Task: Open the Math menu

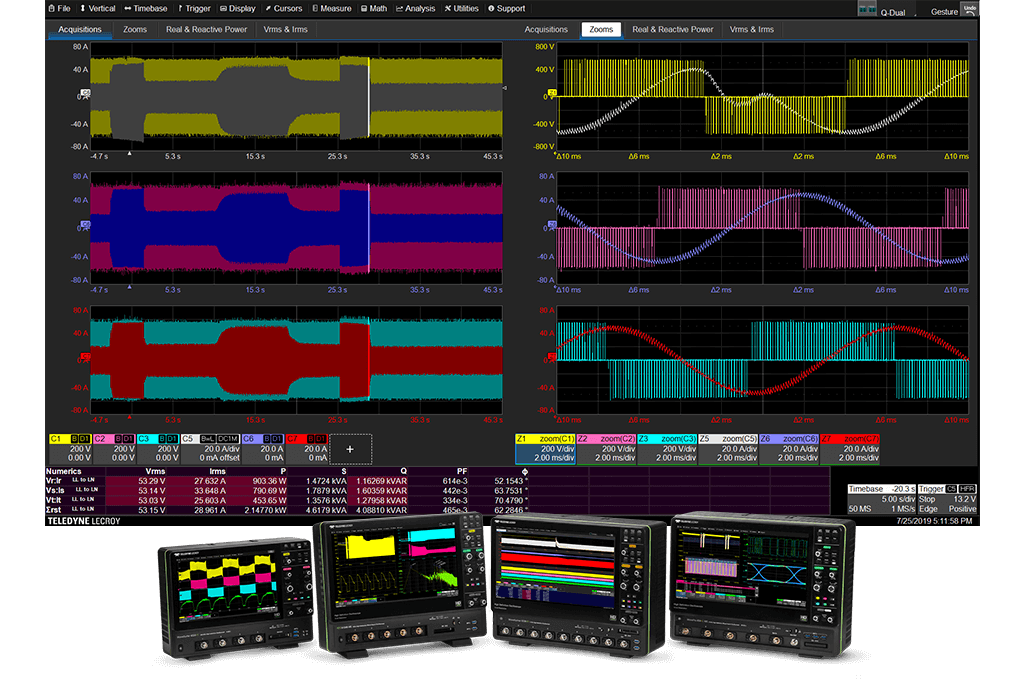Action: coord(373,8)
